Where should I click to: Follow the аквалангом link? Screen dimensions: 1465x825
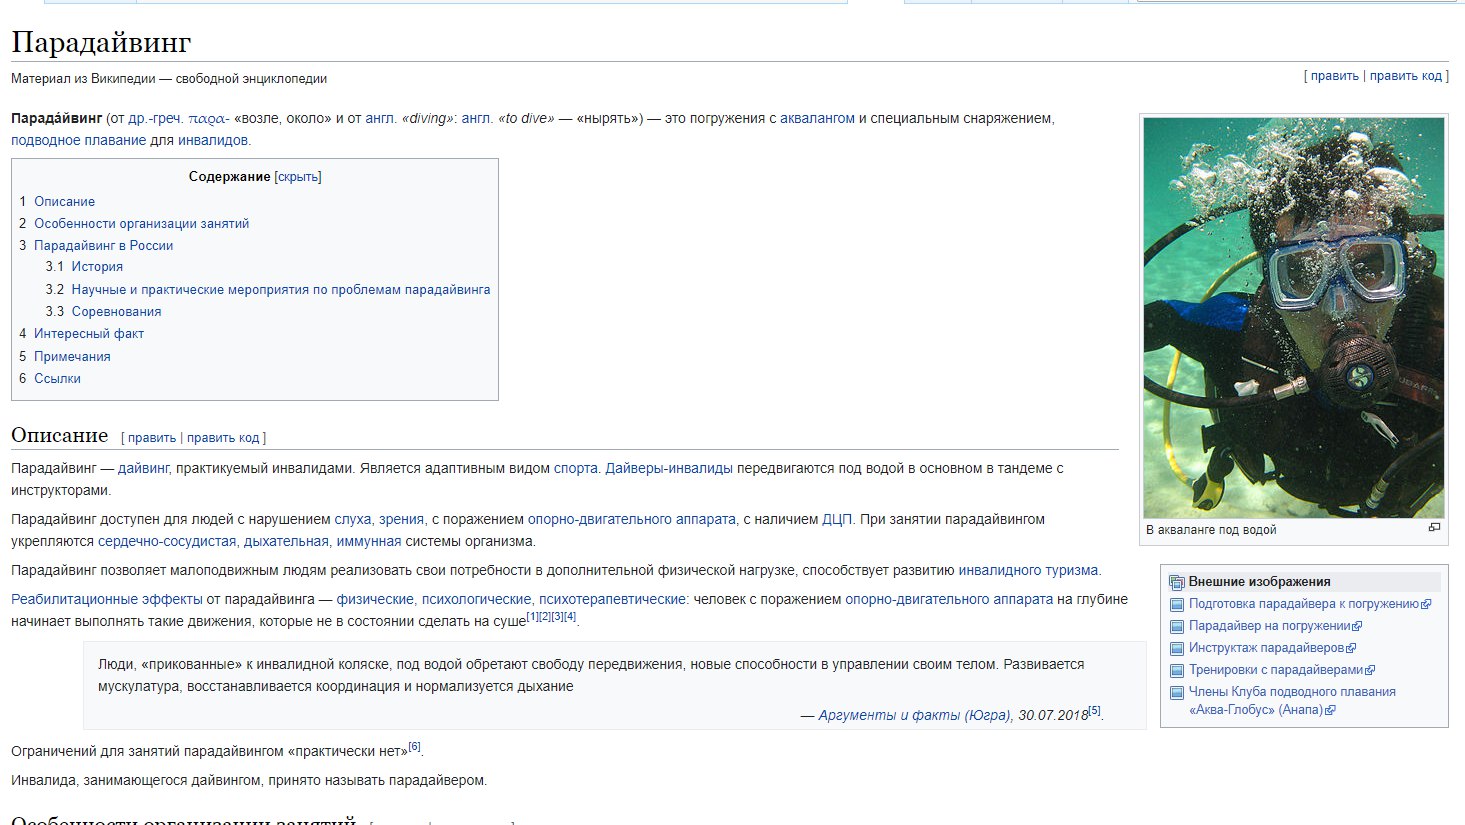point(817,118)
